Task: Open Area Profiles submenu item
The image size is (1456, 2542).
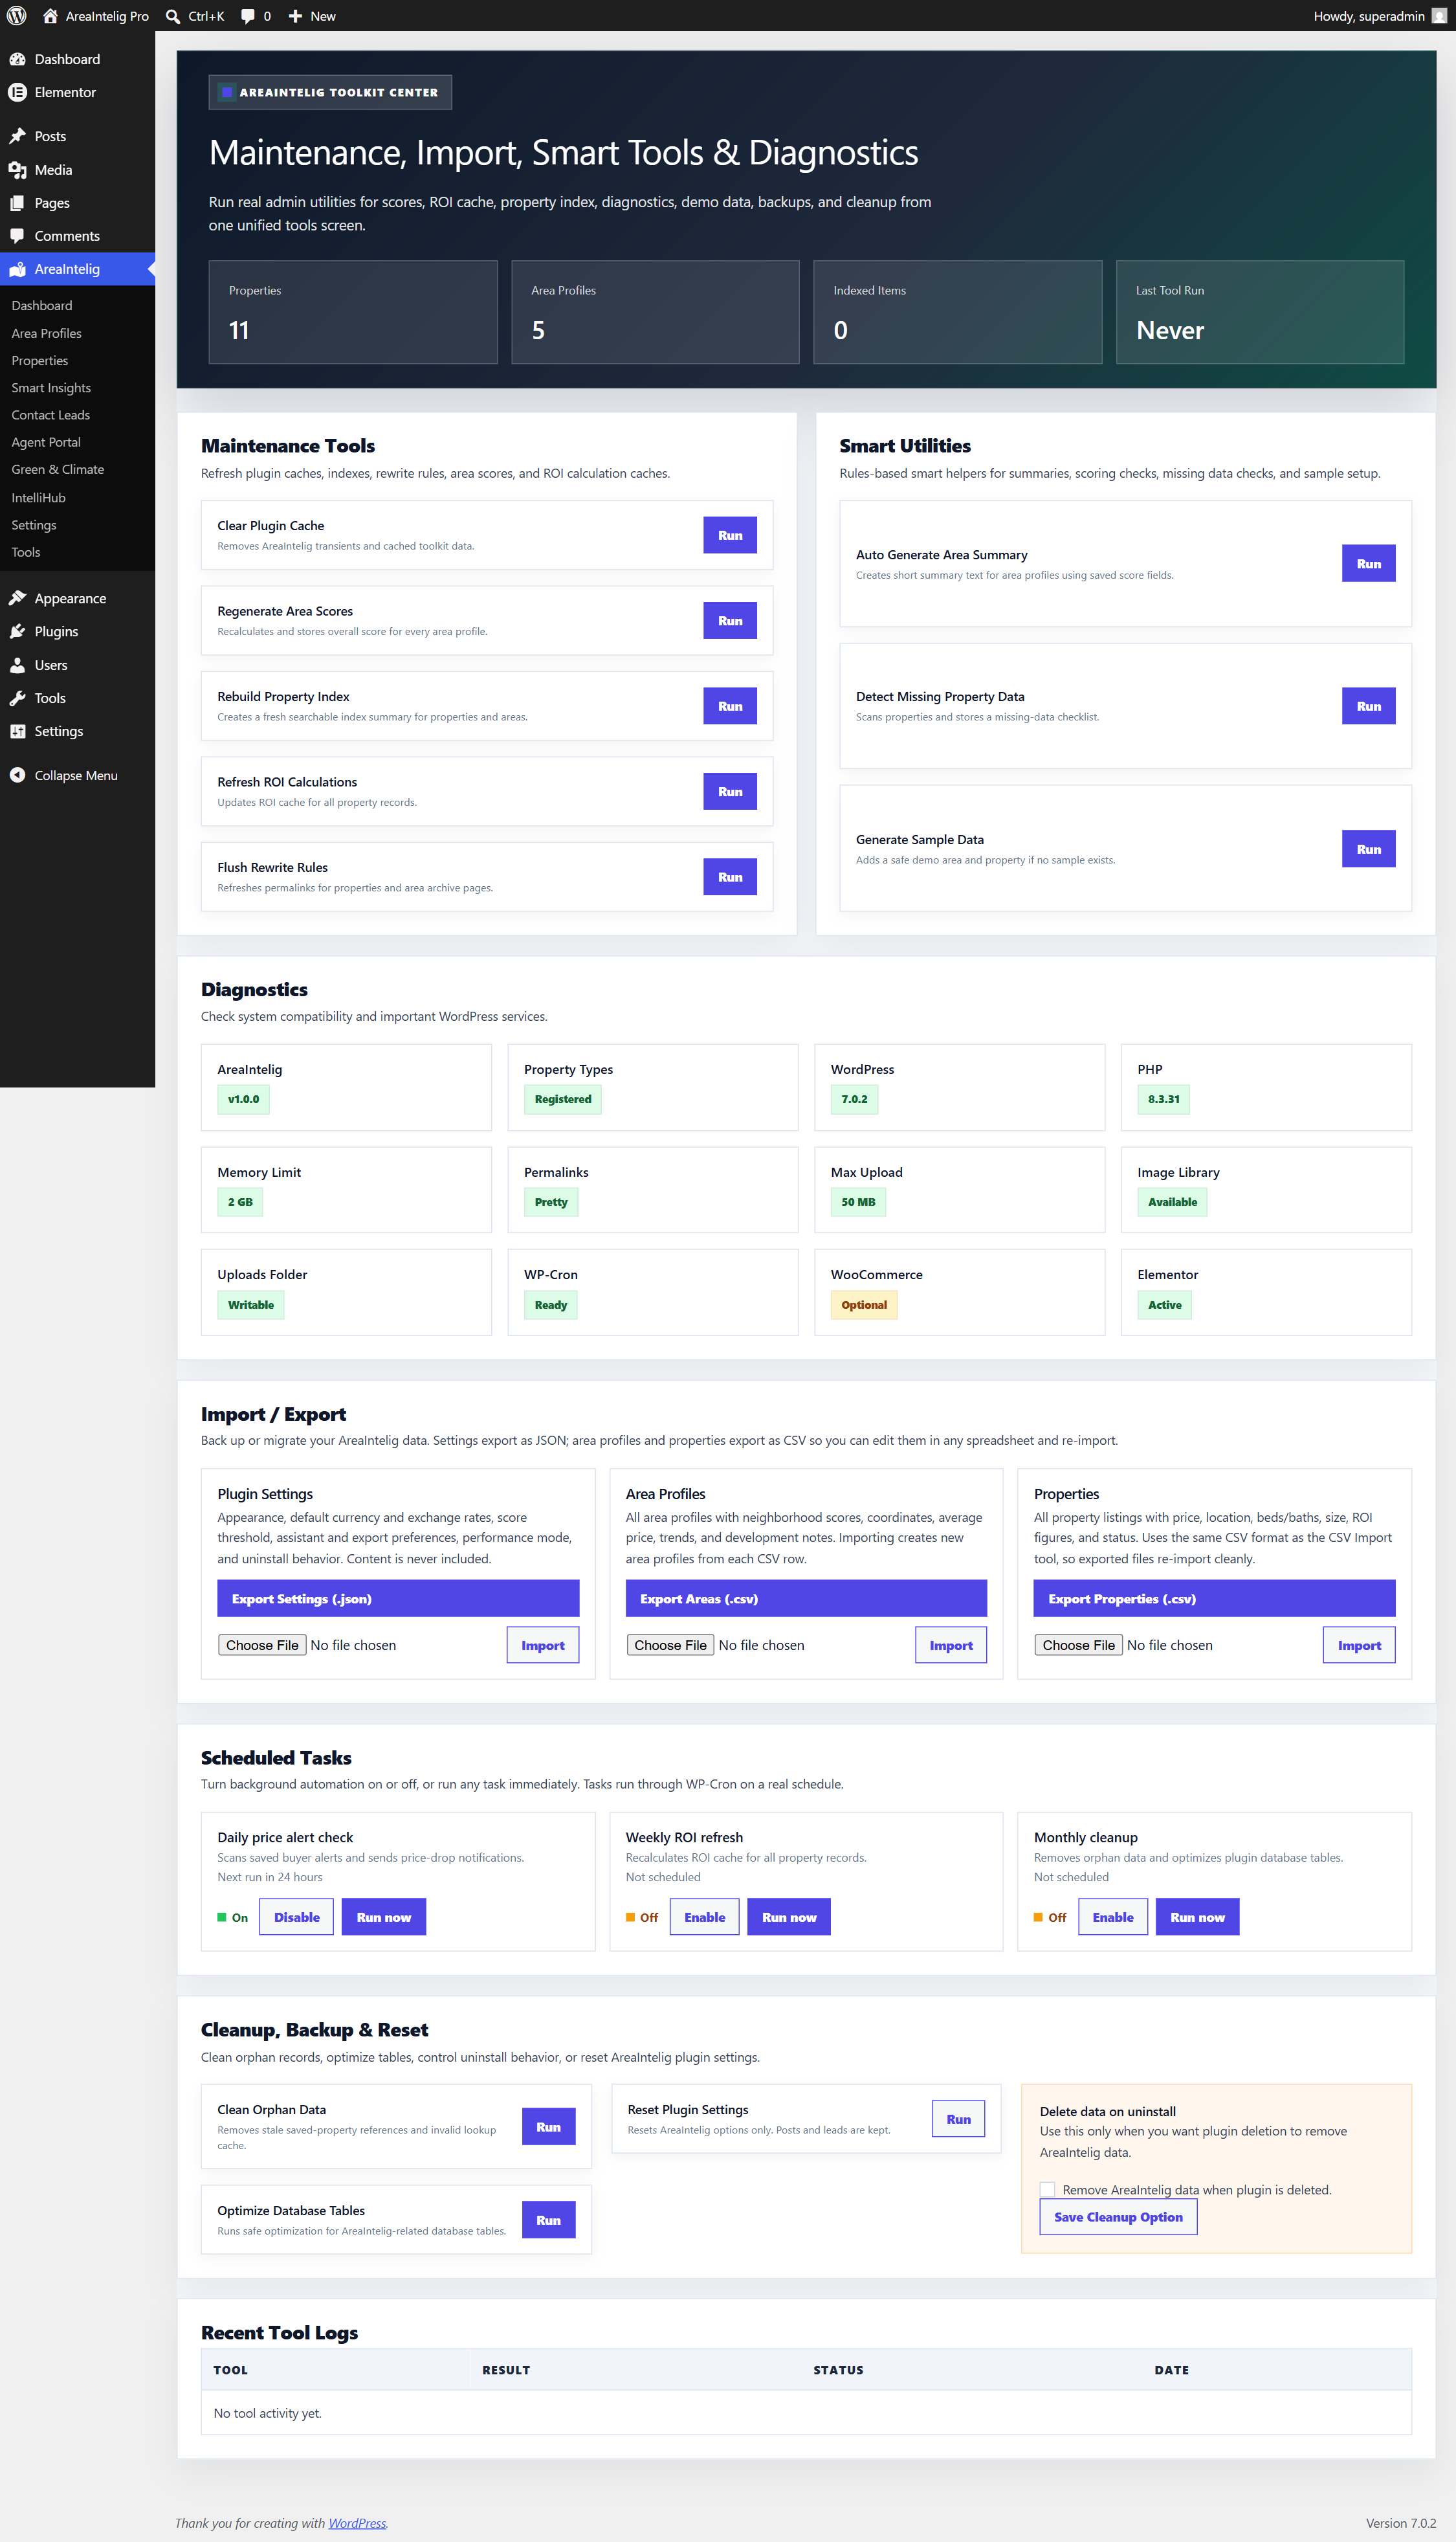Action: click(47, 333)
